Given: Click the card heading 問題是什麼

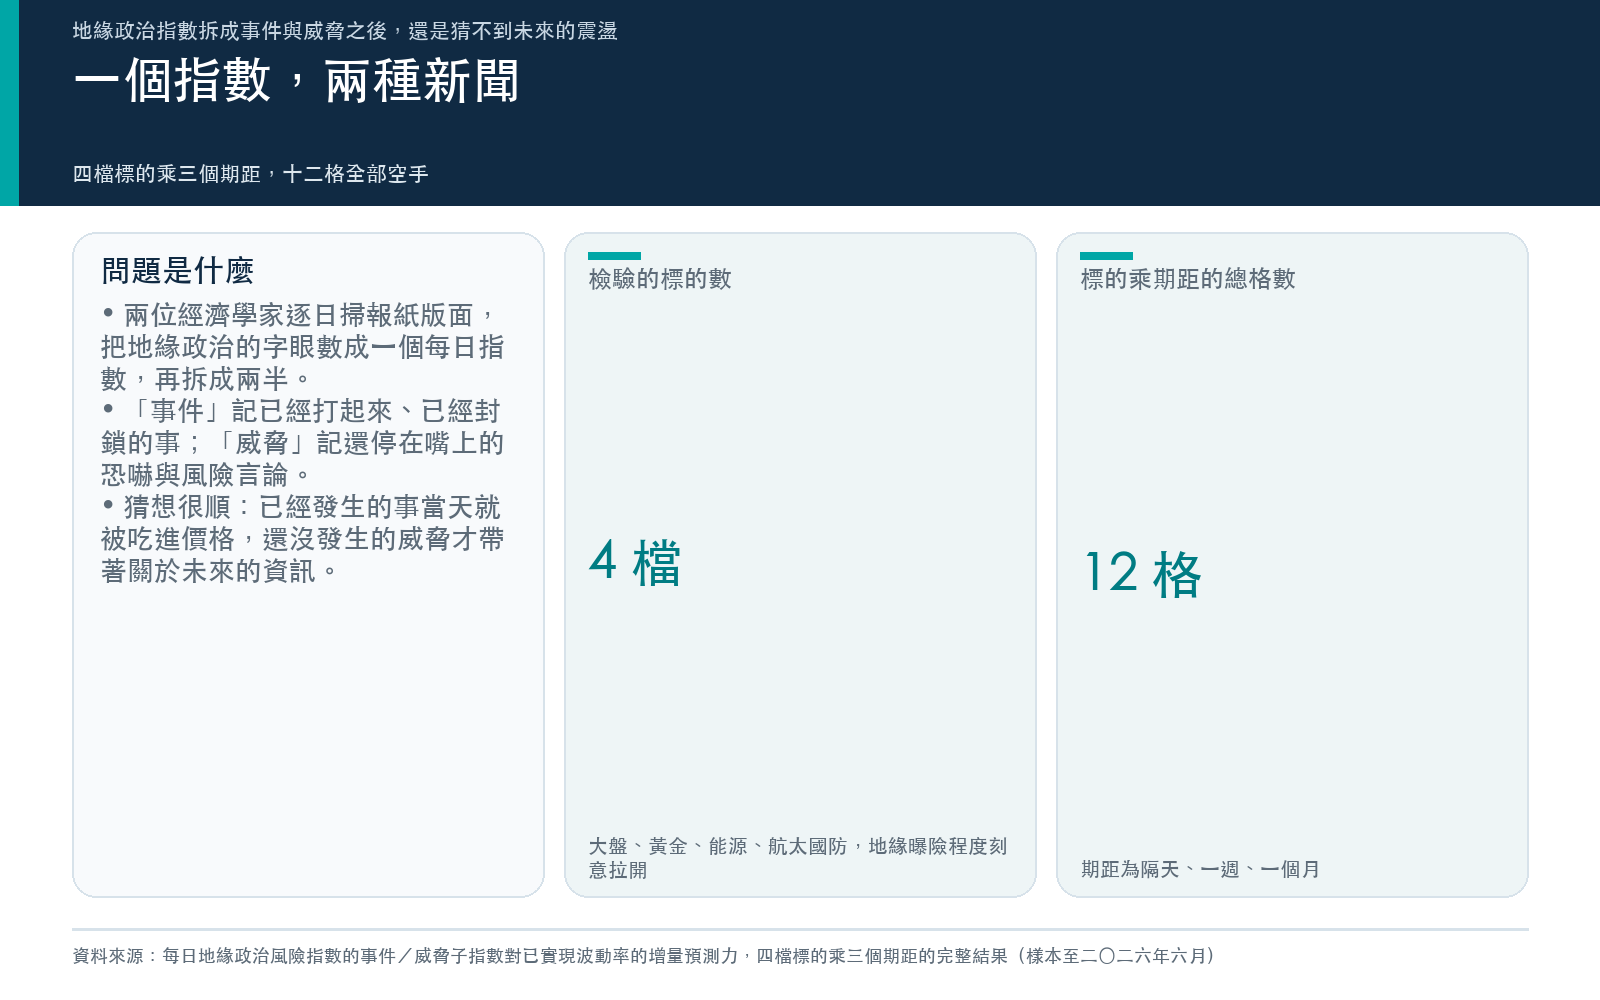Looking at the screenshot, I should click(178, 271).
